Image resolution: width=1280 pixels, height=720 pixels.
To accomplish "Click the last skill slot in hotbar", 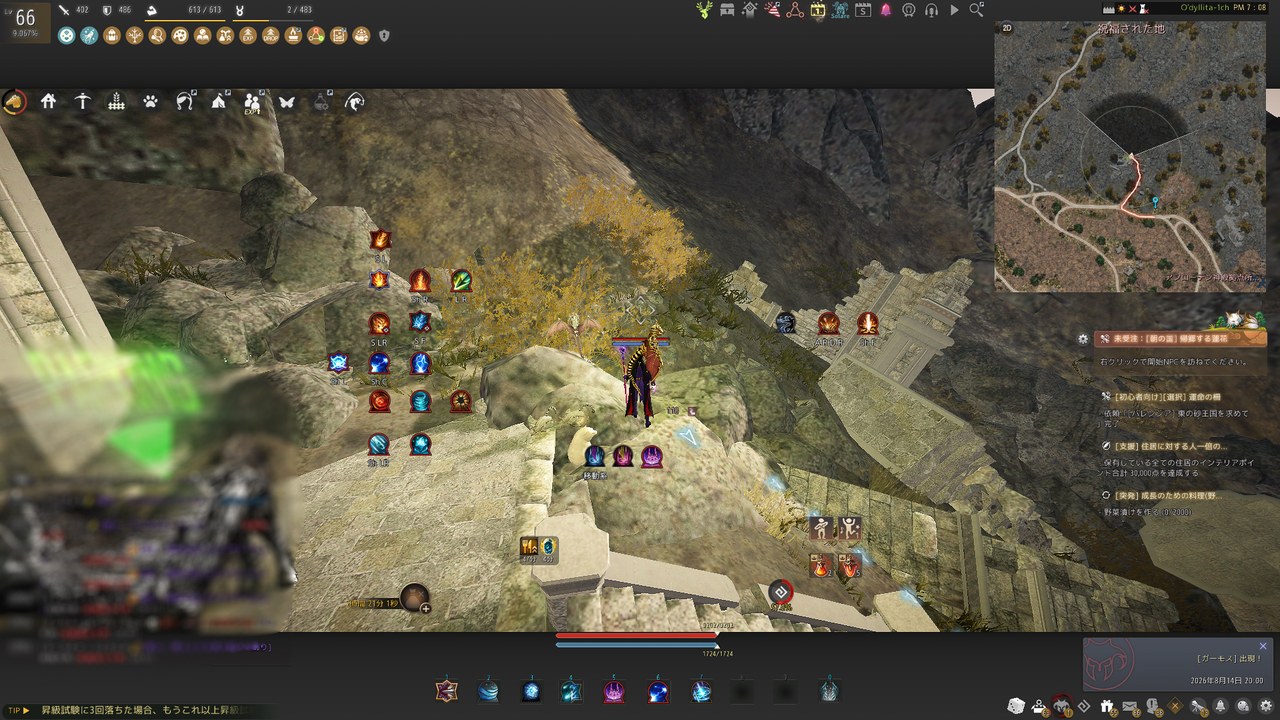I will pyautogui.click(x=828, y=690).
